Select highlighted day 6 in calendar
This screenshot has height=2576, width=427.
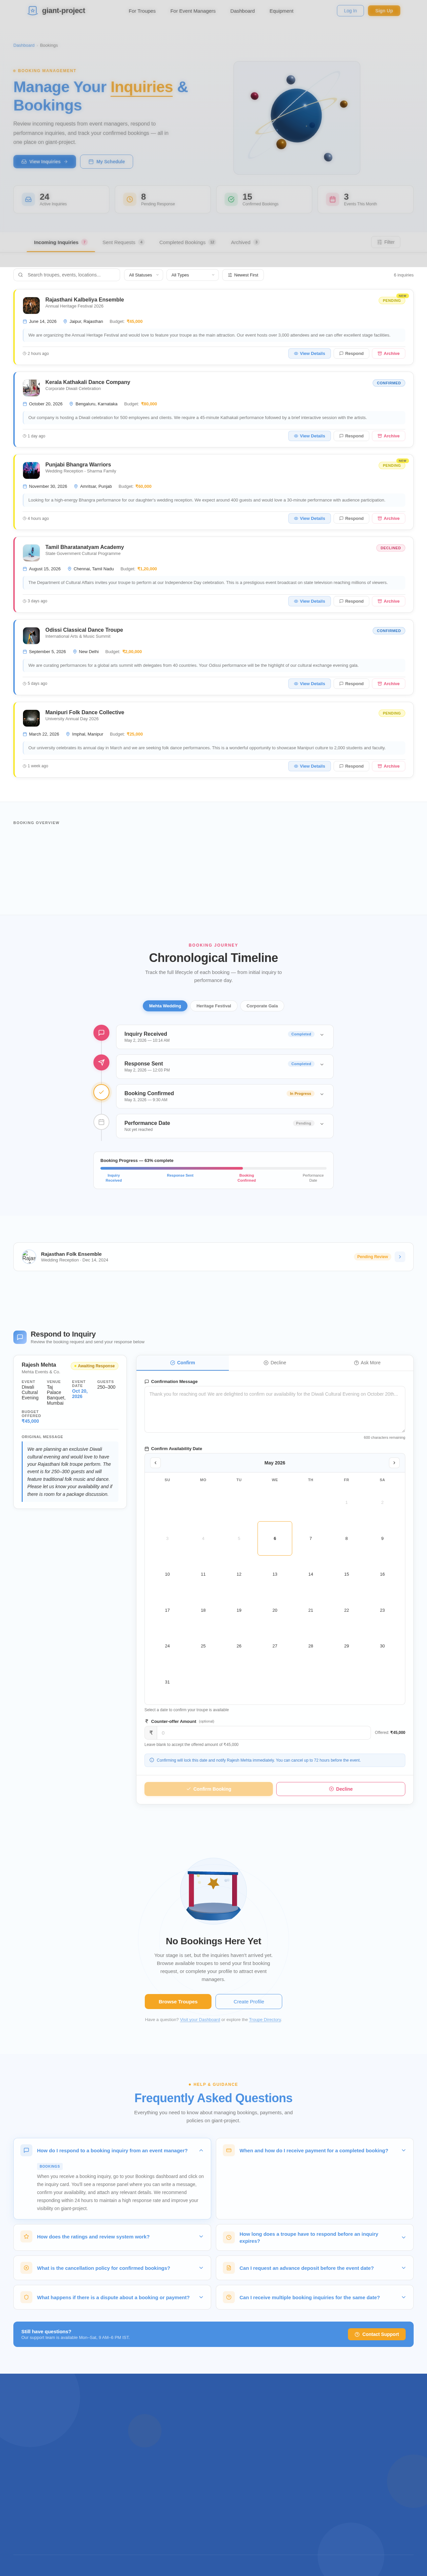(275, 1538)
